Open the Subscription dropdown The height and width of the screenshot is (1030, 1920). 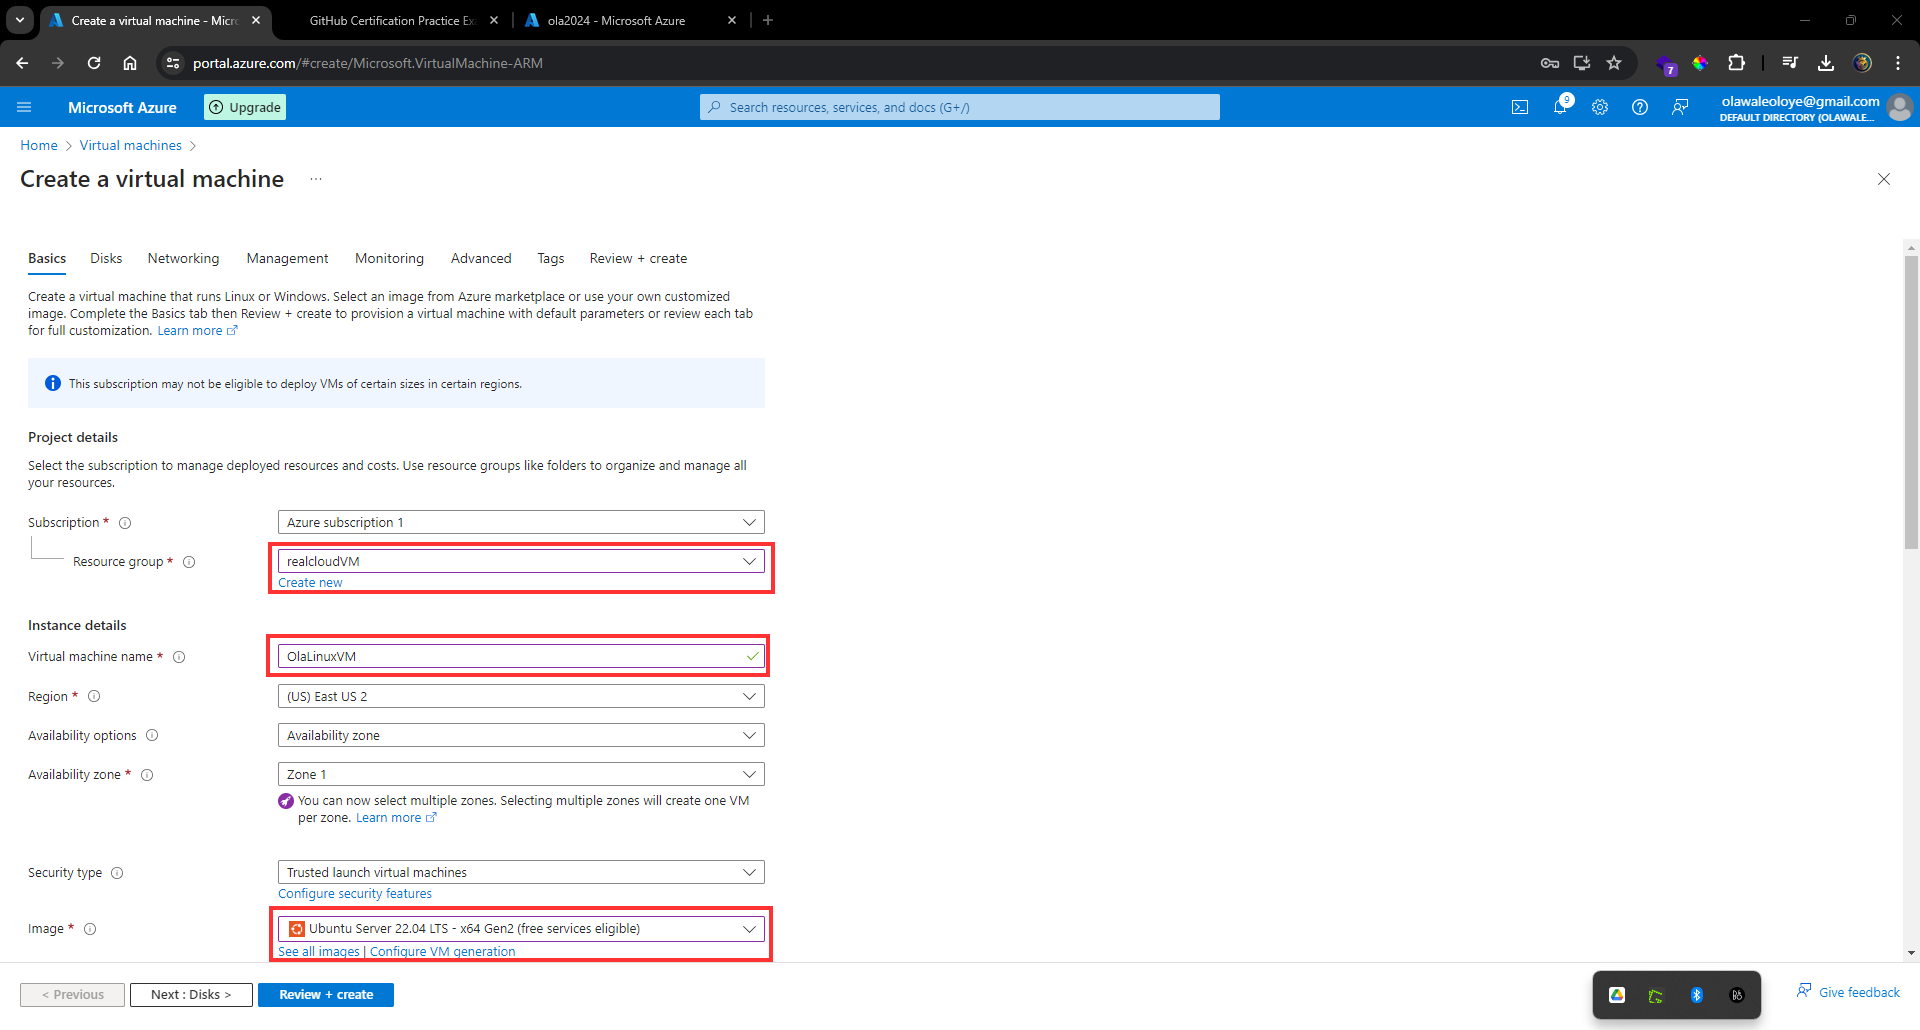click(x=521, y=522)
